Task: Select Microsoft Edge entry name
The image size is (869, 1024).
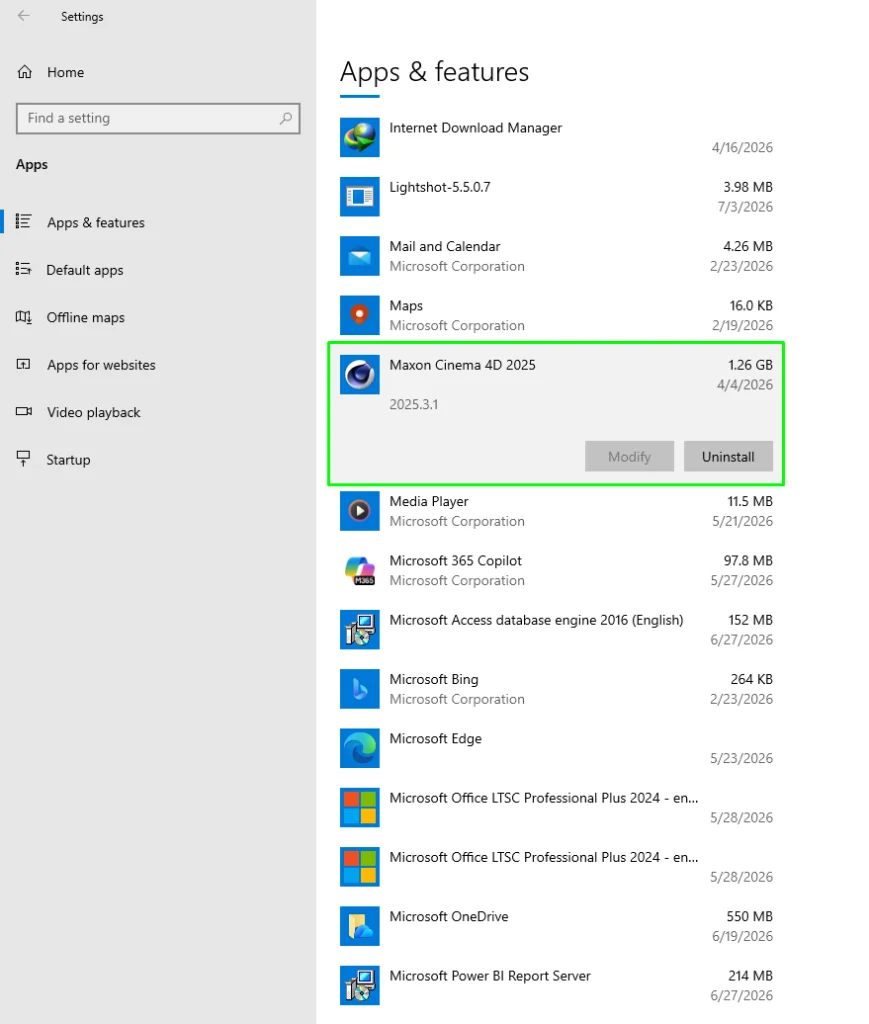Action: [x=435, y=739]
